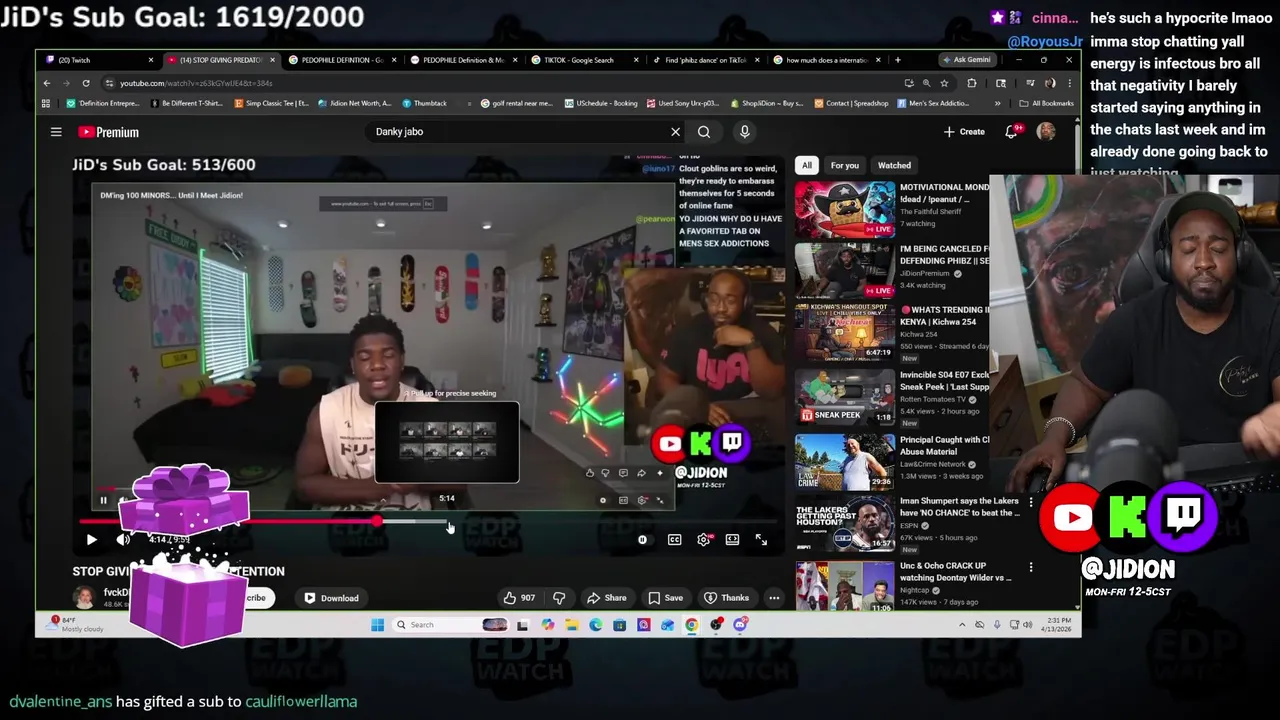
Task: Open Google Chrome from the taskbar
Action: click(692, 625)
